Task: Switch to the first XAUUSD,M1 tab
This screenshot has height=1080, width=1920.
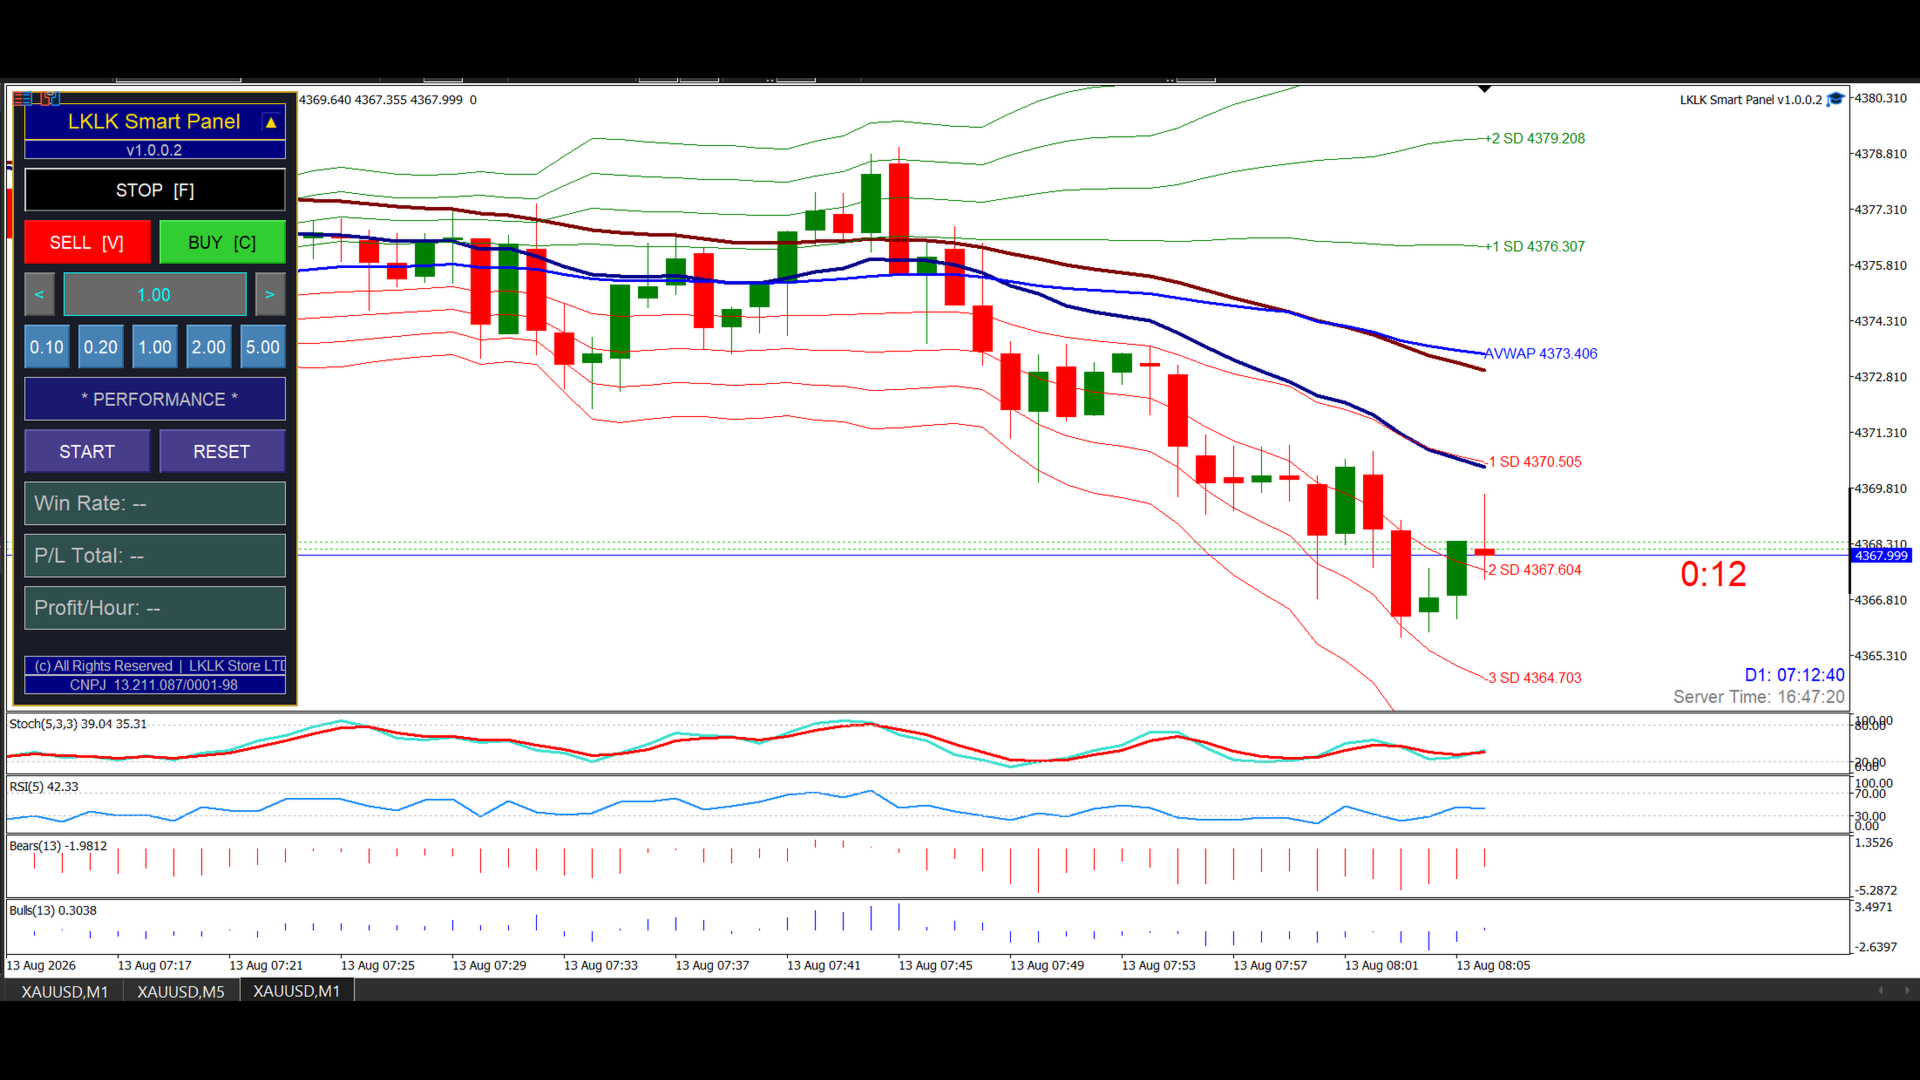Action: pyautogui.click(x=65, y=991)
